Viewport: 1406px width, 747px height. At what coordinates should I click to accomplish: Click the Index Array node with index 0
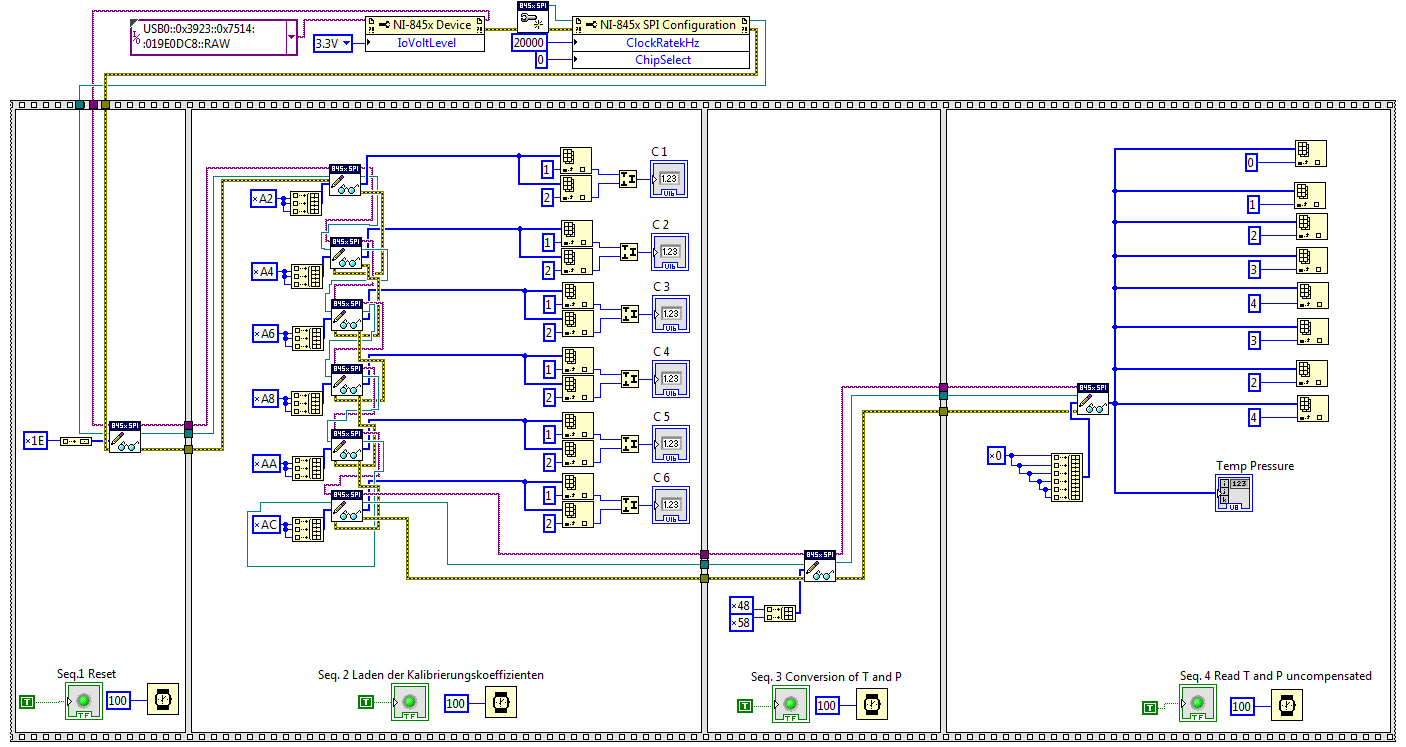coord(1309,153)
